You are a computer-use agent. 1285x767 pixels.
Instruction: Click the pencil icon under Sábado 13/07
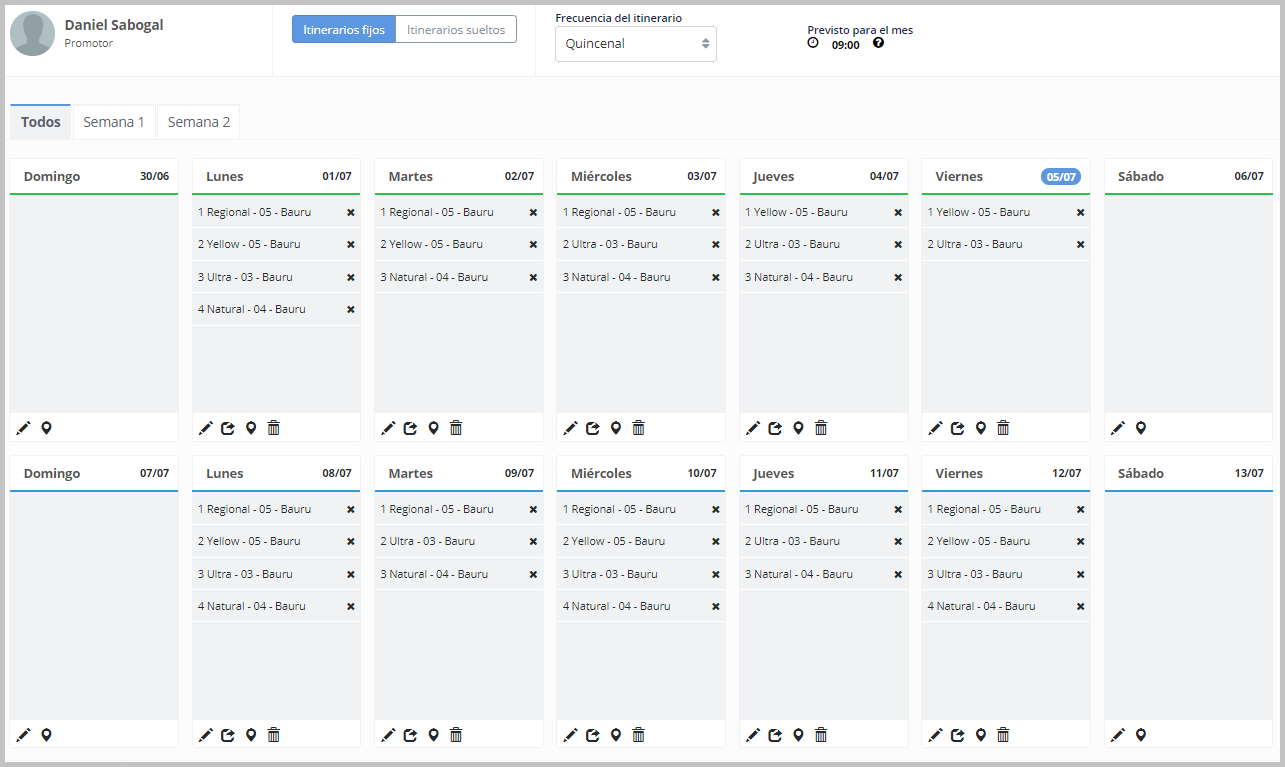coord(1118,735)
